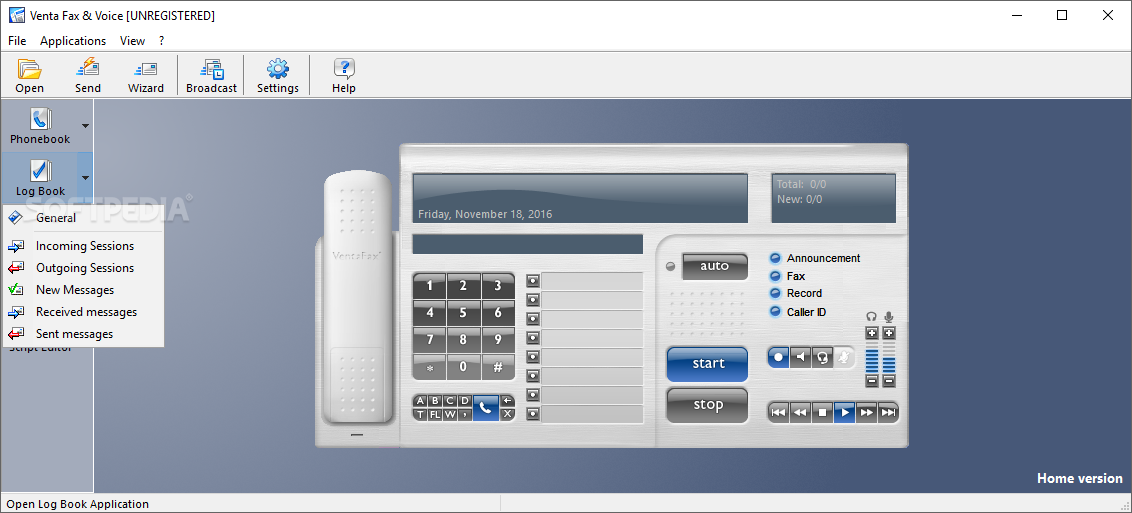Select the headset output button
Screen dimensions: 1132x513
(x=822, y=356)
